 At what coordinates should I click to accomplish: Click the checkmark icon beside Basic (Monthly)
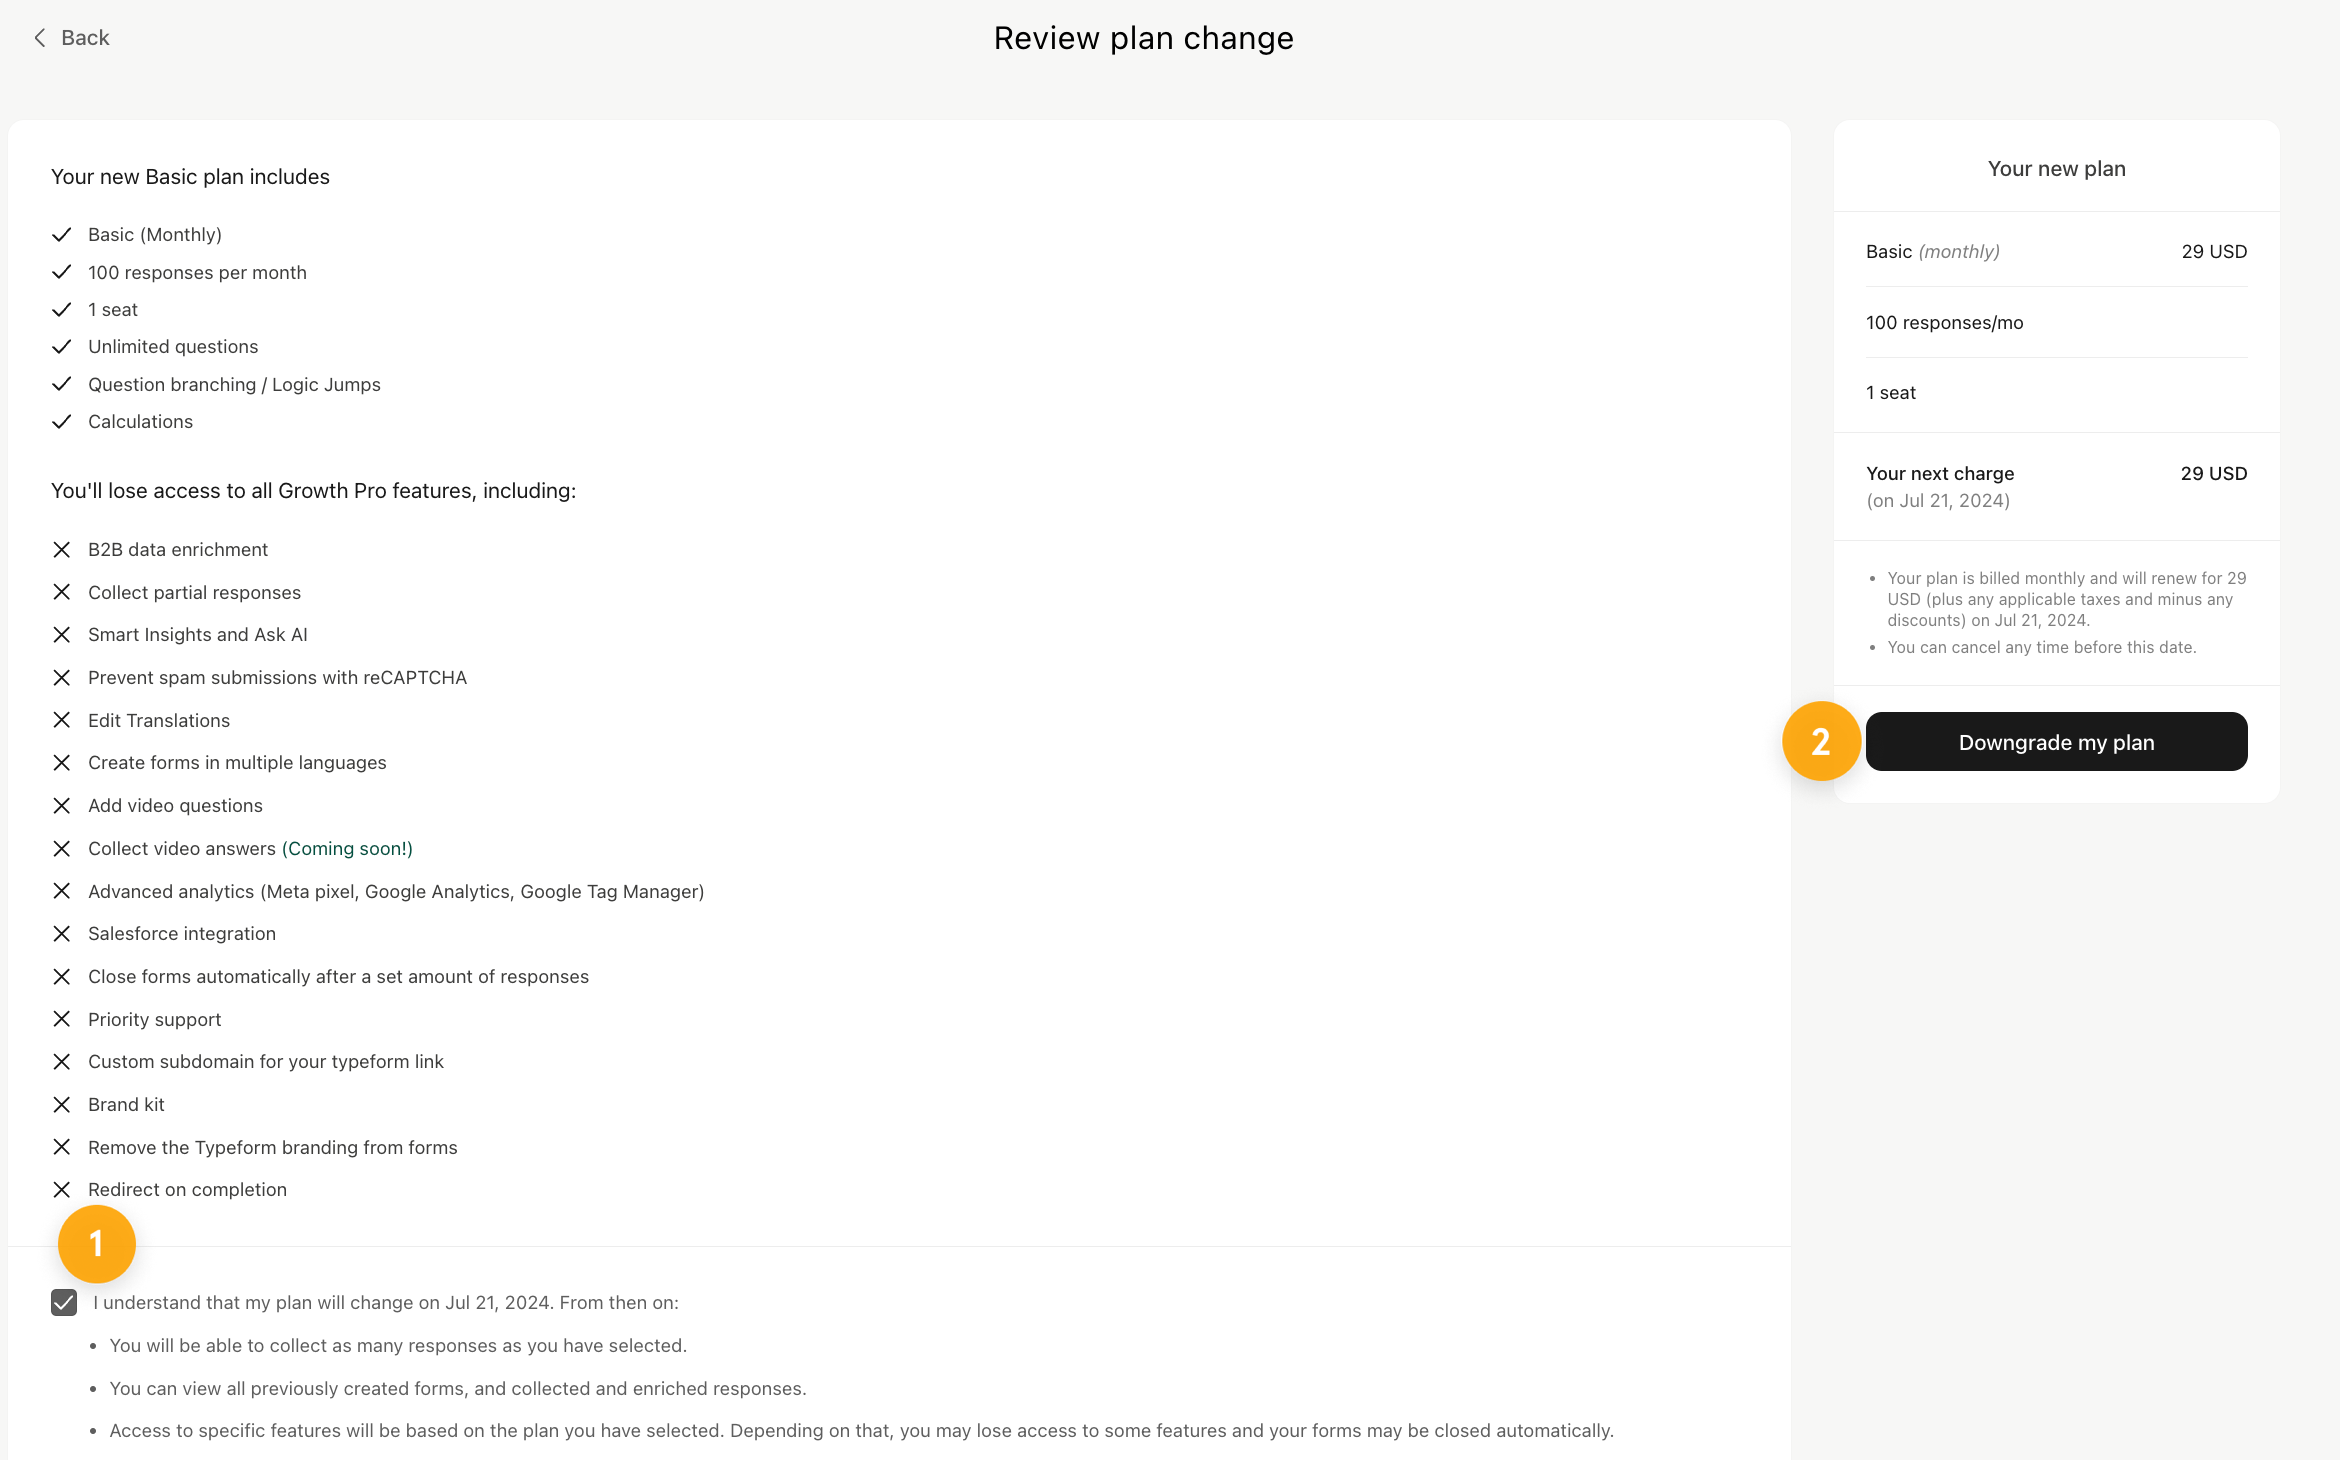[62, 235]
